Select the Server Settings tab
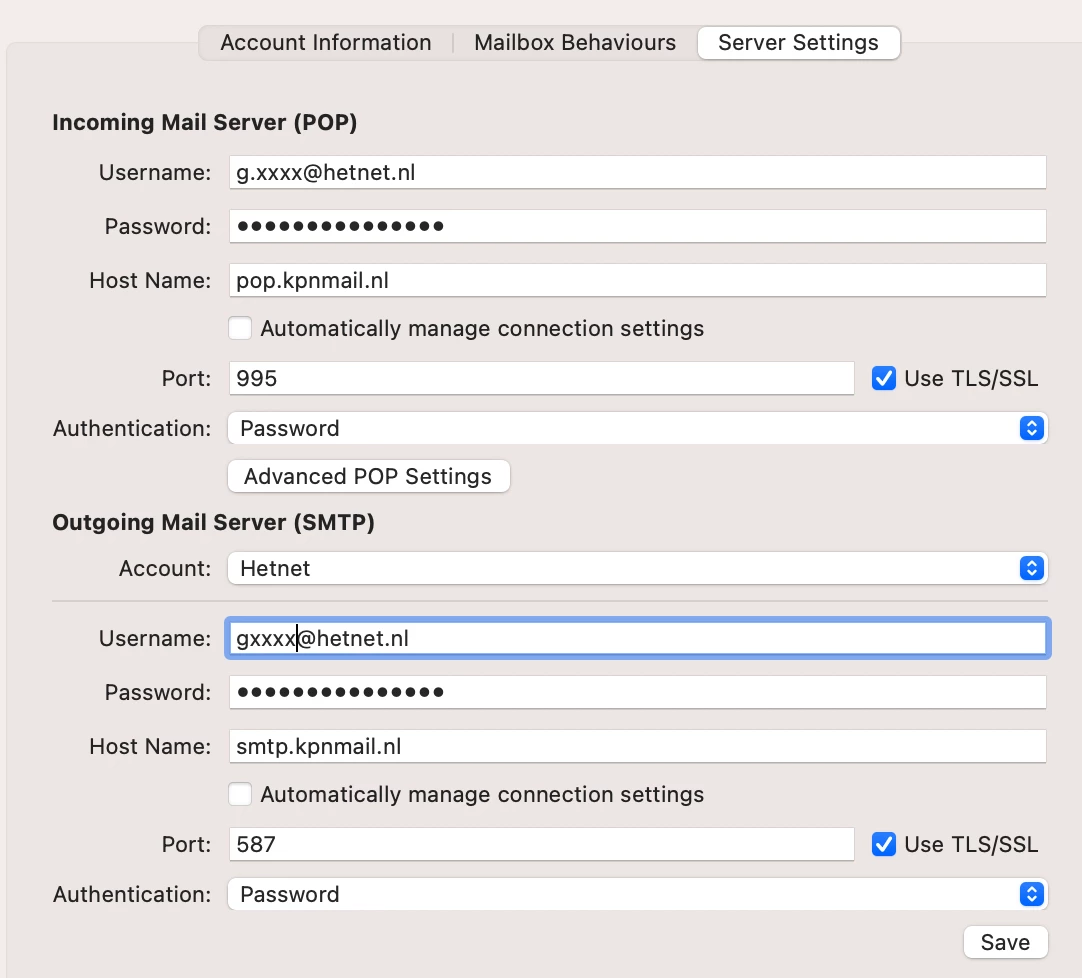 click(x=798, y=43)
